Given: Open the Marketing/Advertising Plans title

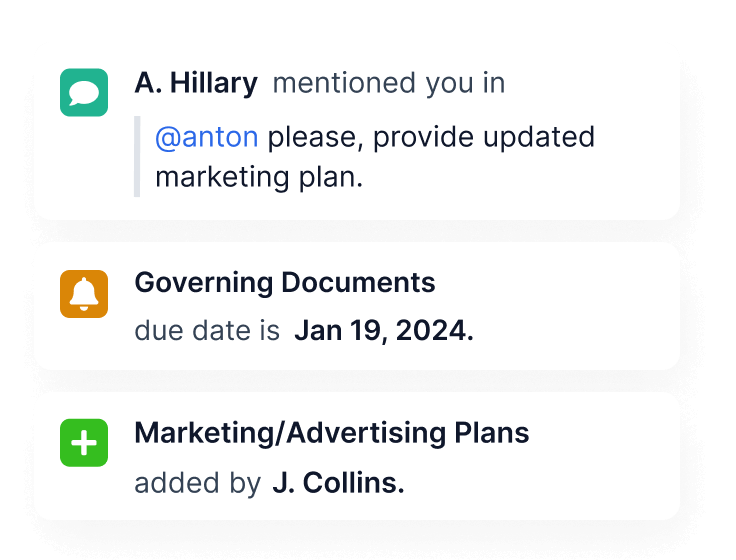Looking at the screenshot, I should click(x=331, y=433).
